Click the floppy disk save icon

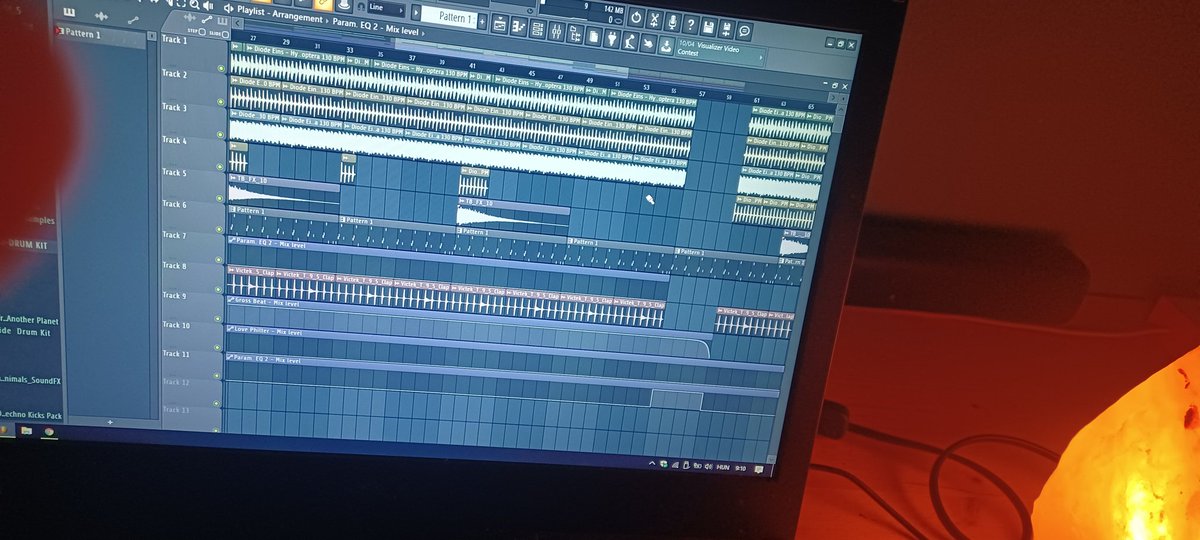708,26
